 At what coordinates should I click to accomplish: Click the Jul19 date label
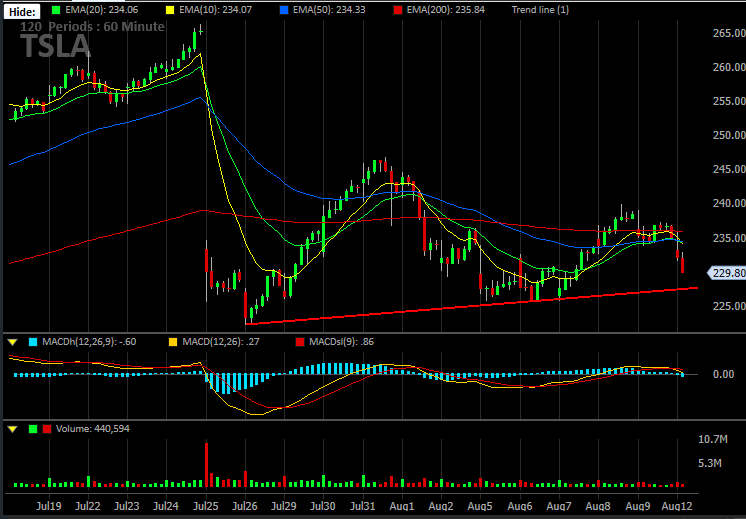point(49,506)
